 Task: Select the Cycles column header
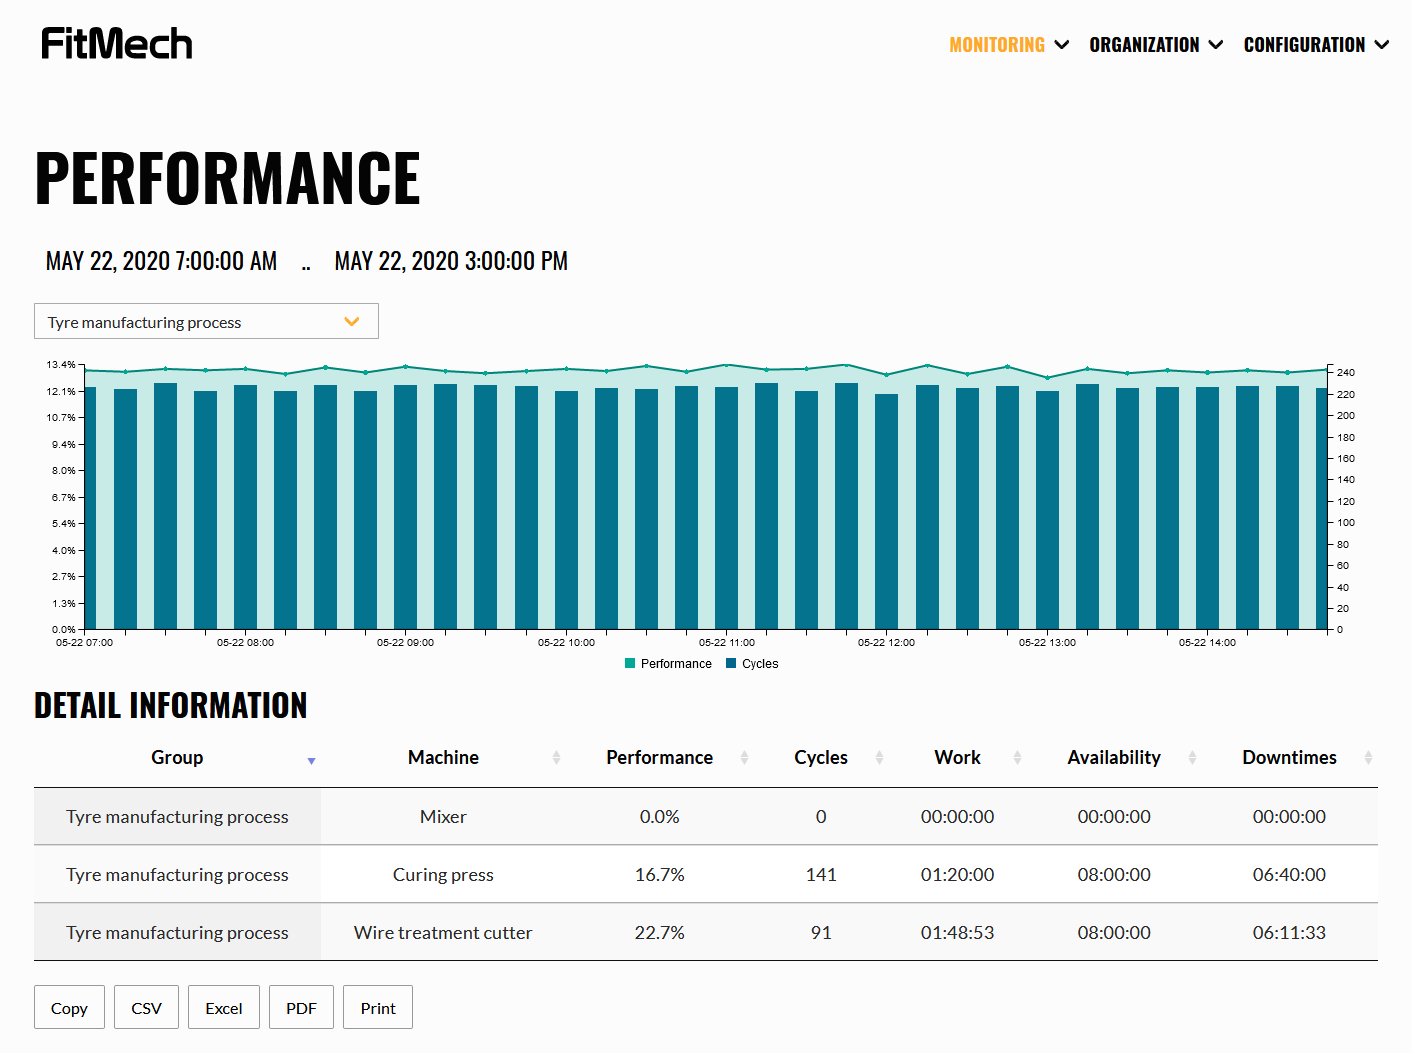point(821,758)
